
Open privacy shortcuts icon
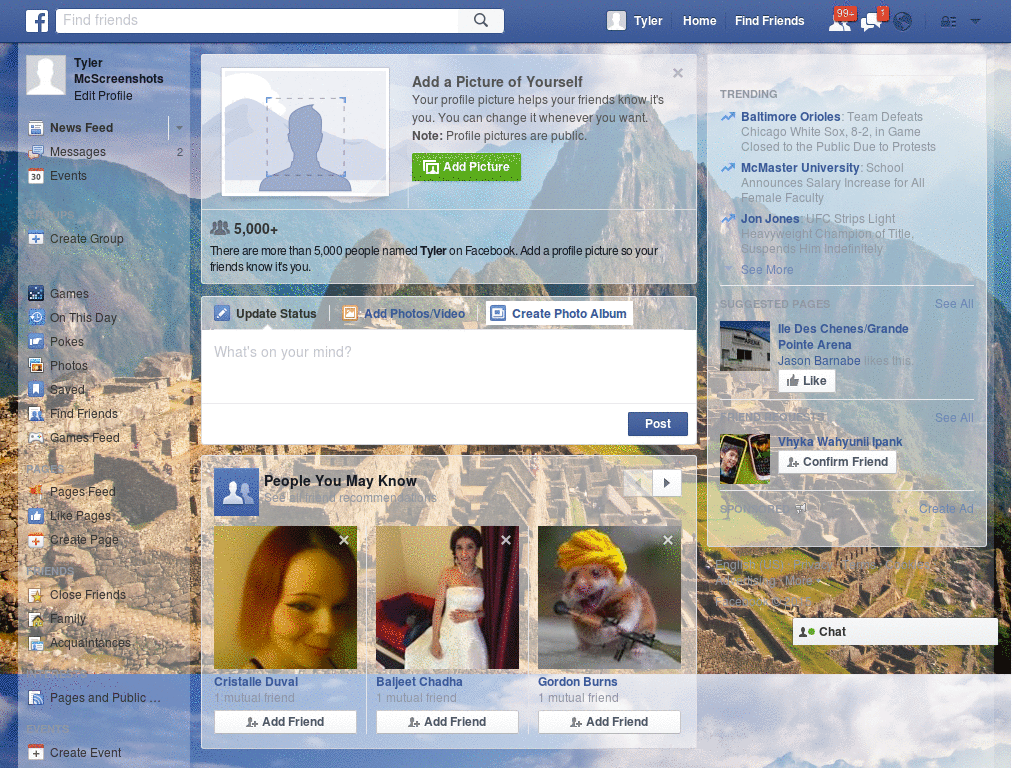pyautogui.click(x=948, y=22)
